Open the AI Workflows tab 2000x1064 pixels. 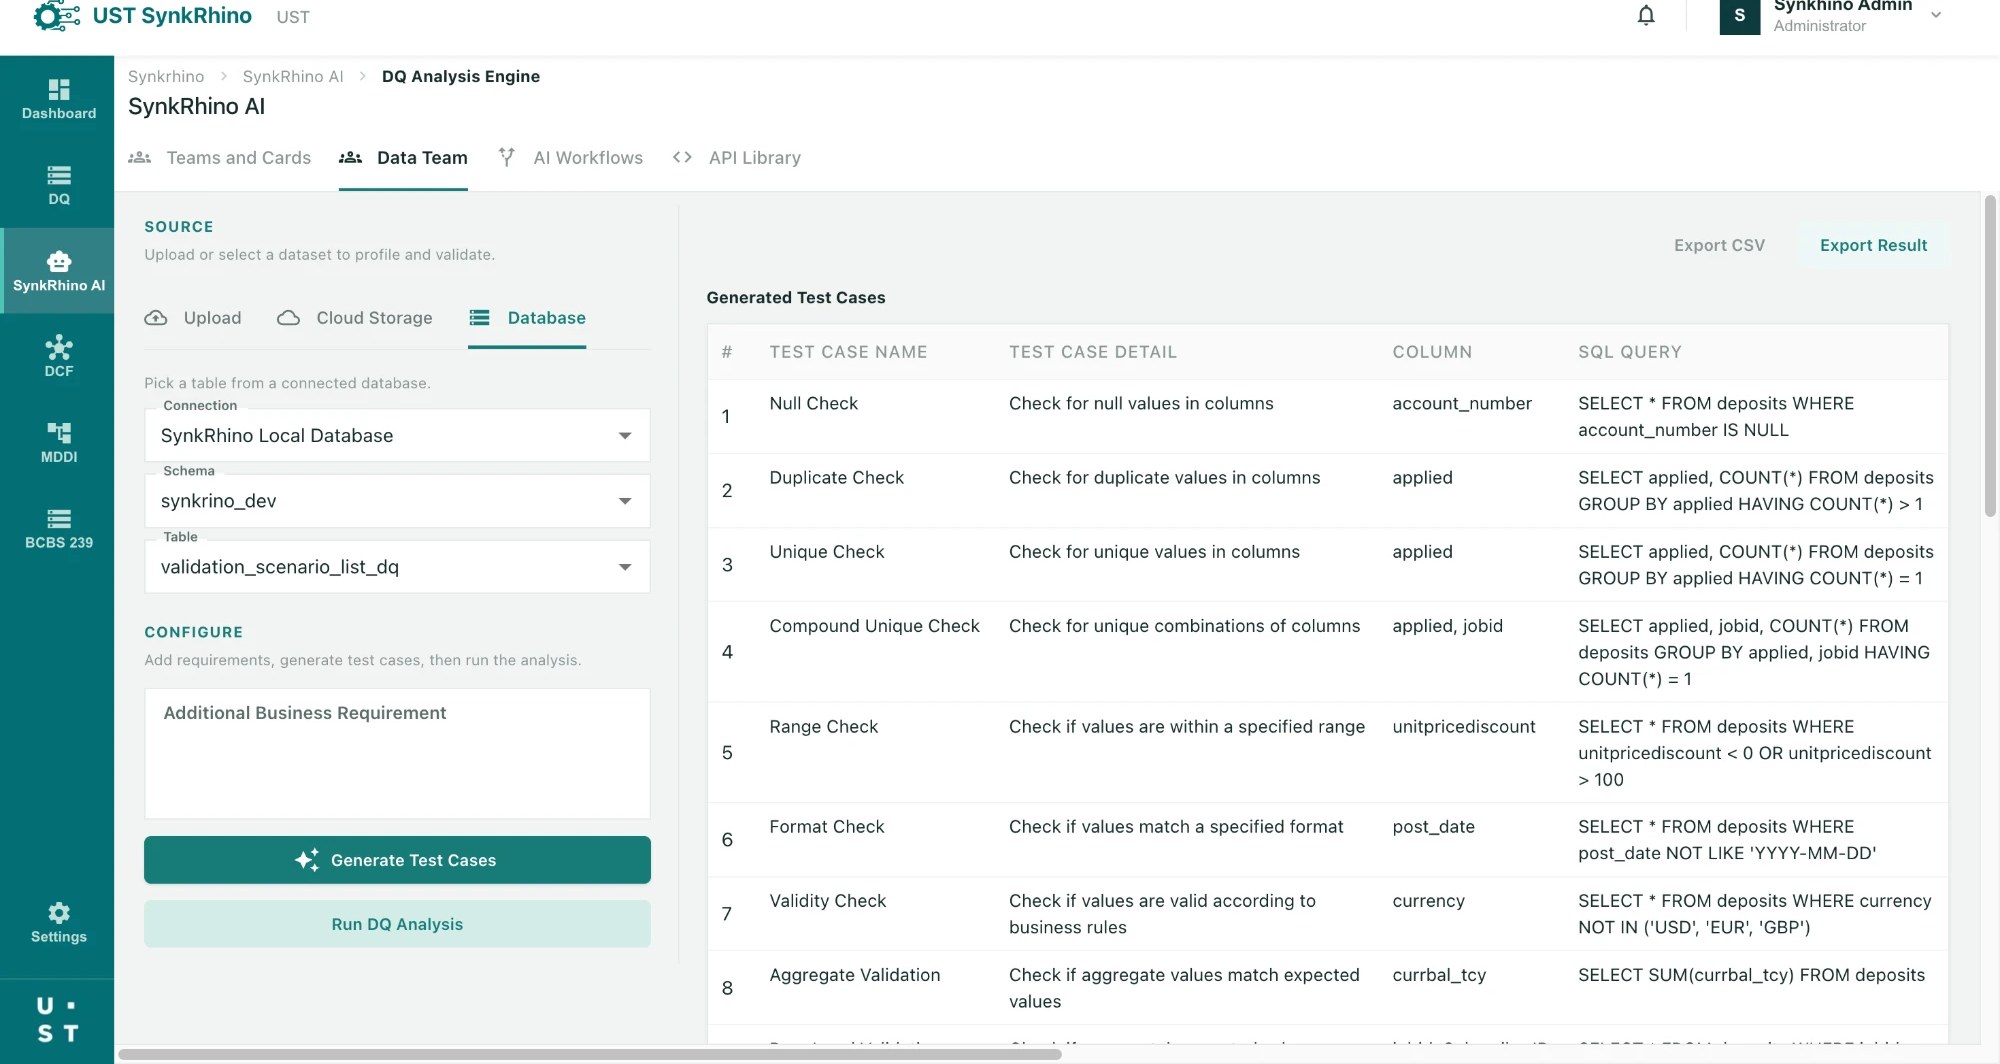570,158
